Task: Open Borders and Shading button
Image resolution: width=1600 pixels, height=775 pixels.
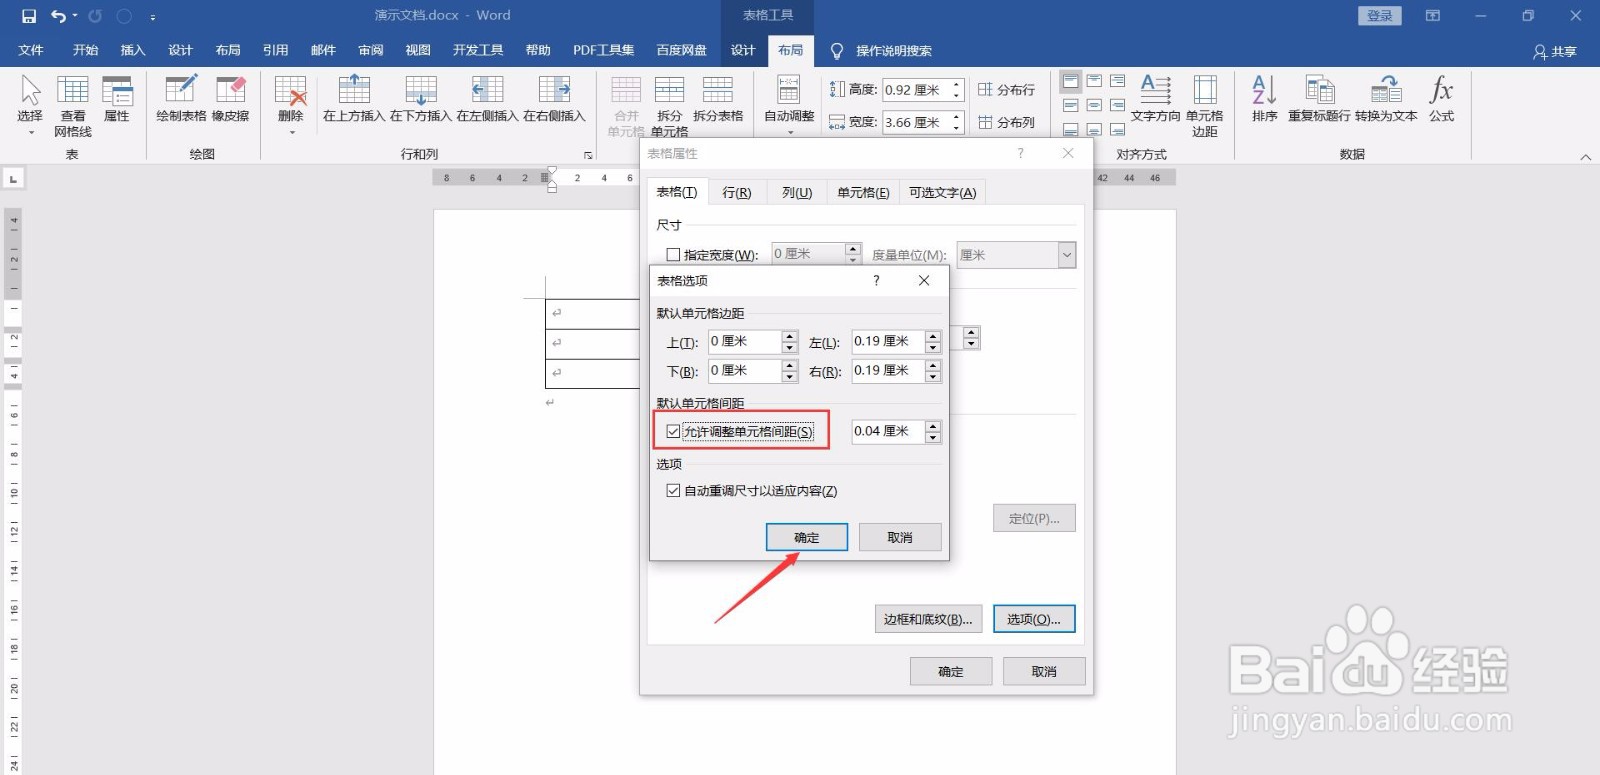Action: tap(928, 619)
